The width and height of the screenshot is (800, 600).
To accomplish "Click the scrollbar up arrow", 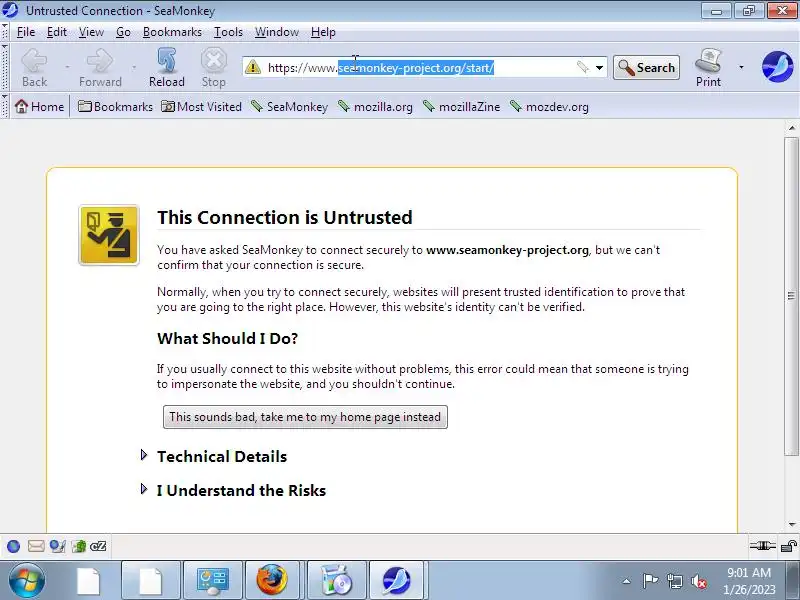I will (x=791, y=128).
